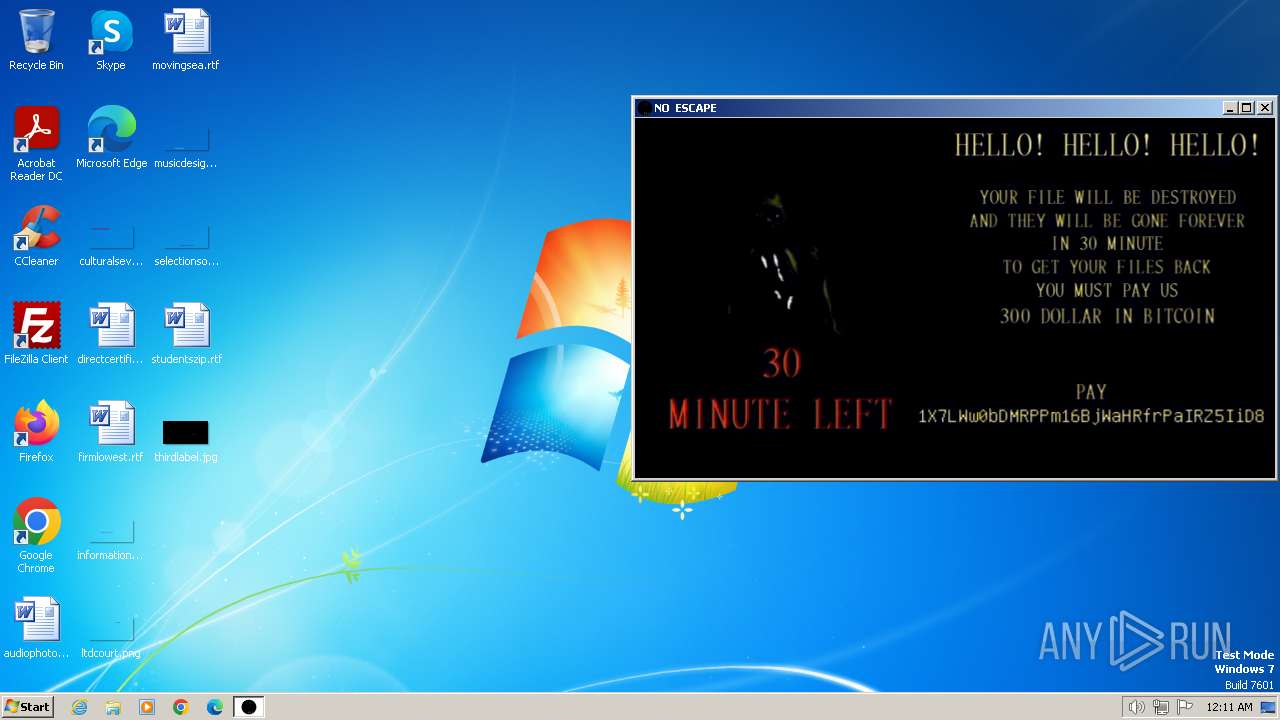Select the directcertifi... document icon
The width and height of the screenshot is (1280, 720).
[x=111, y=334]
